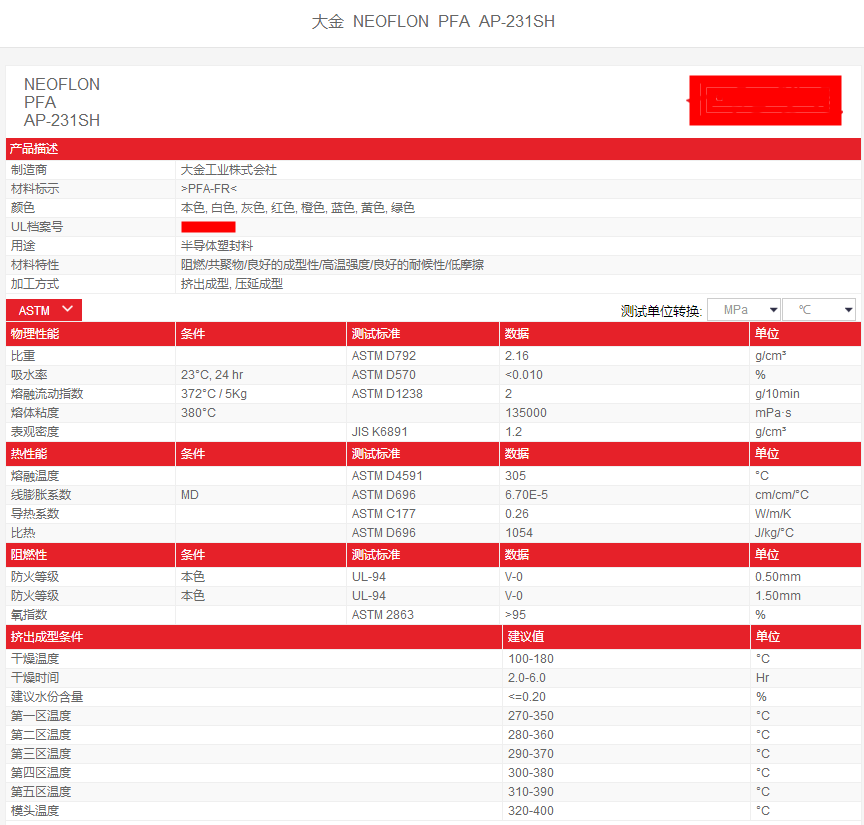Viewport: 864px width, 825px height.
Task: Click the 阻燃性 section header
Action: pos(90,554)
